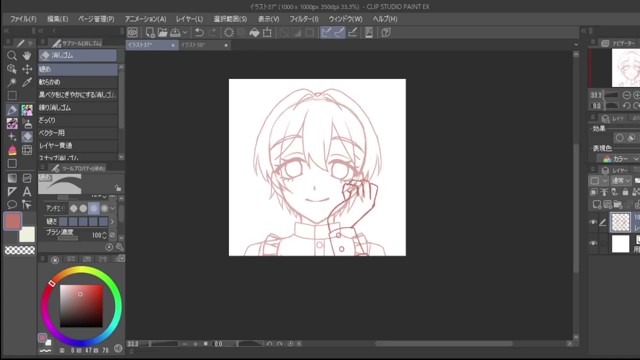Select the Zoom magnifier tool
640x360 pixels.
(12, 56)
